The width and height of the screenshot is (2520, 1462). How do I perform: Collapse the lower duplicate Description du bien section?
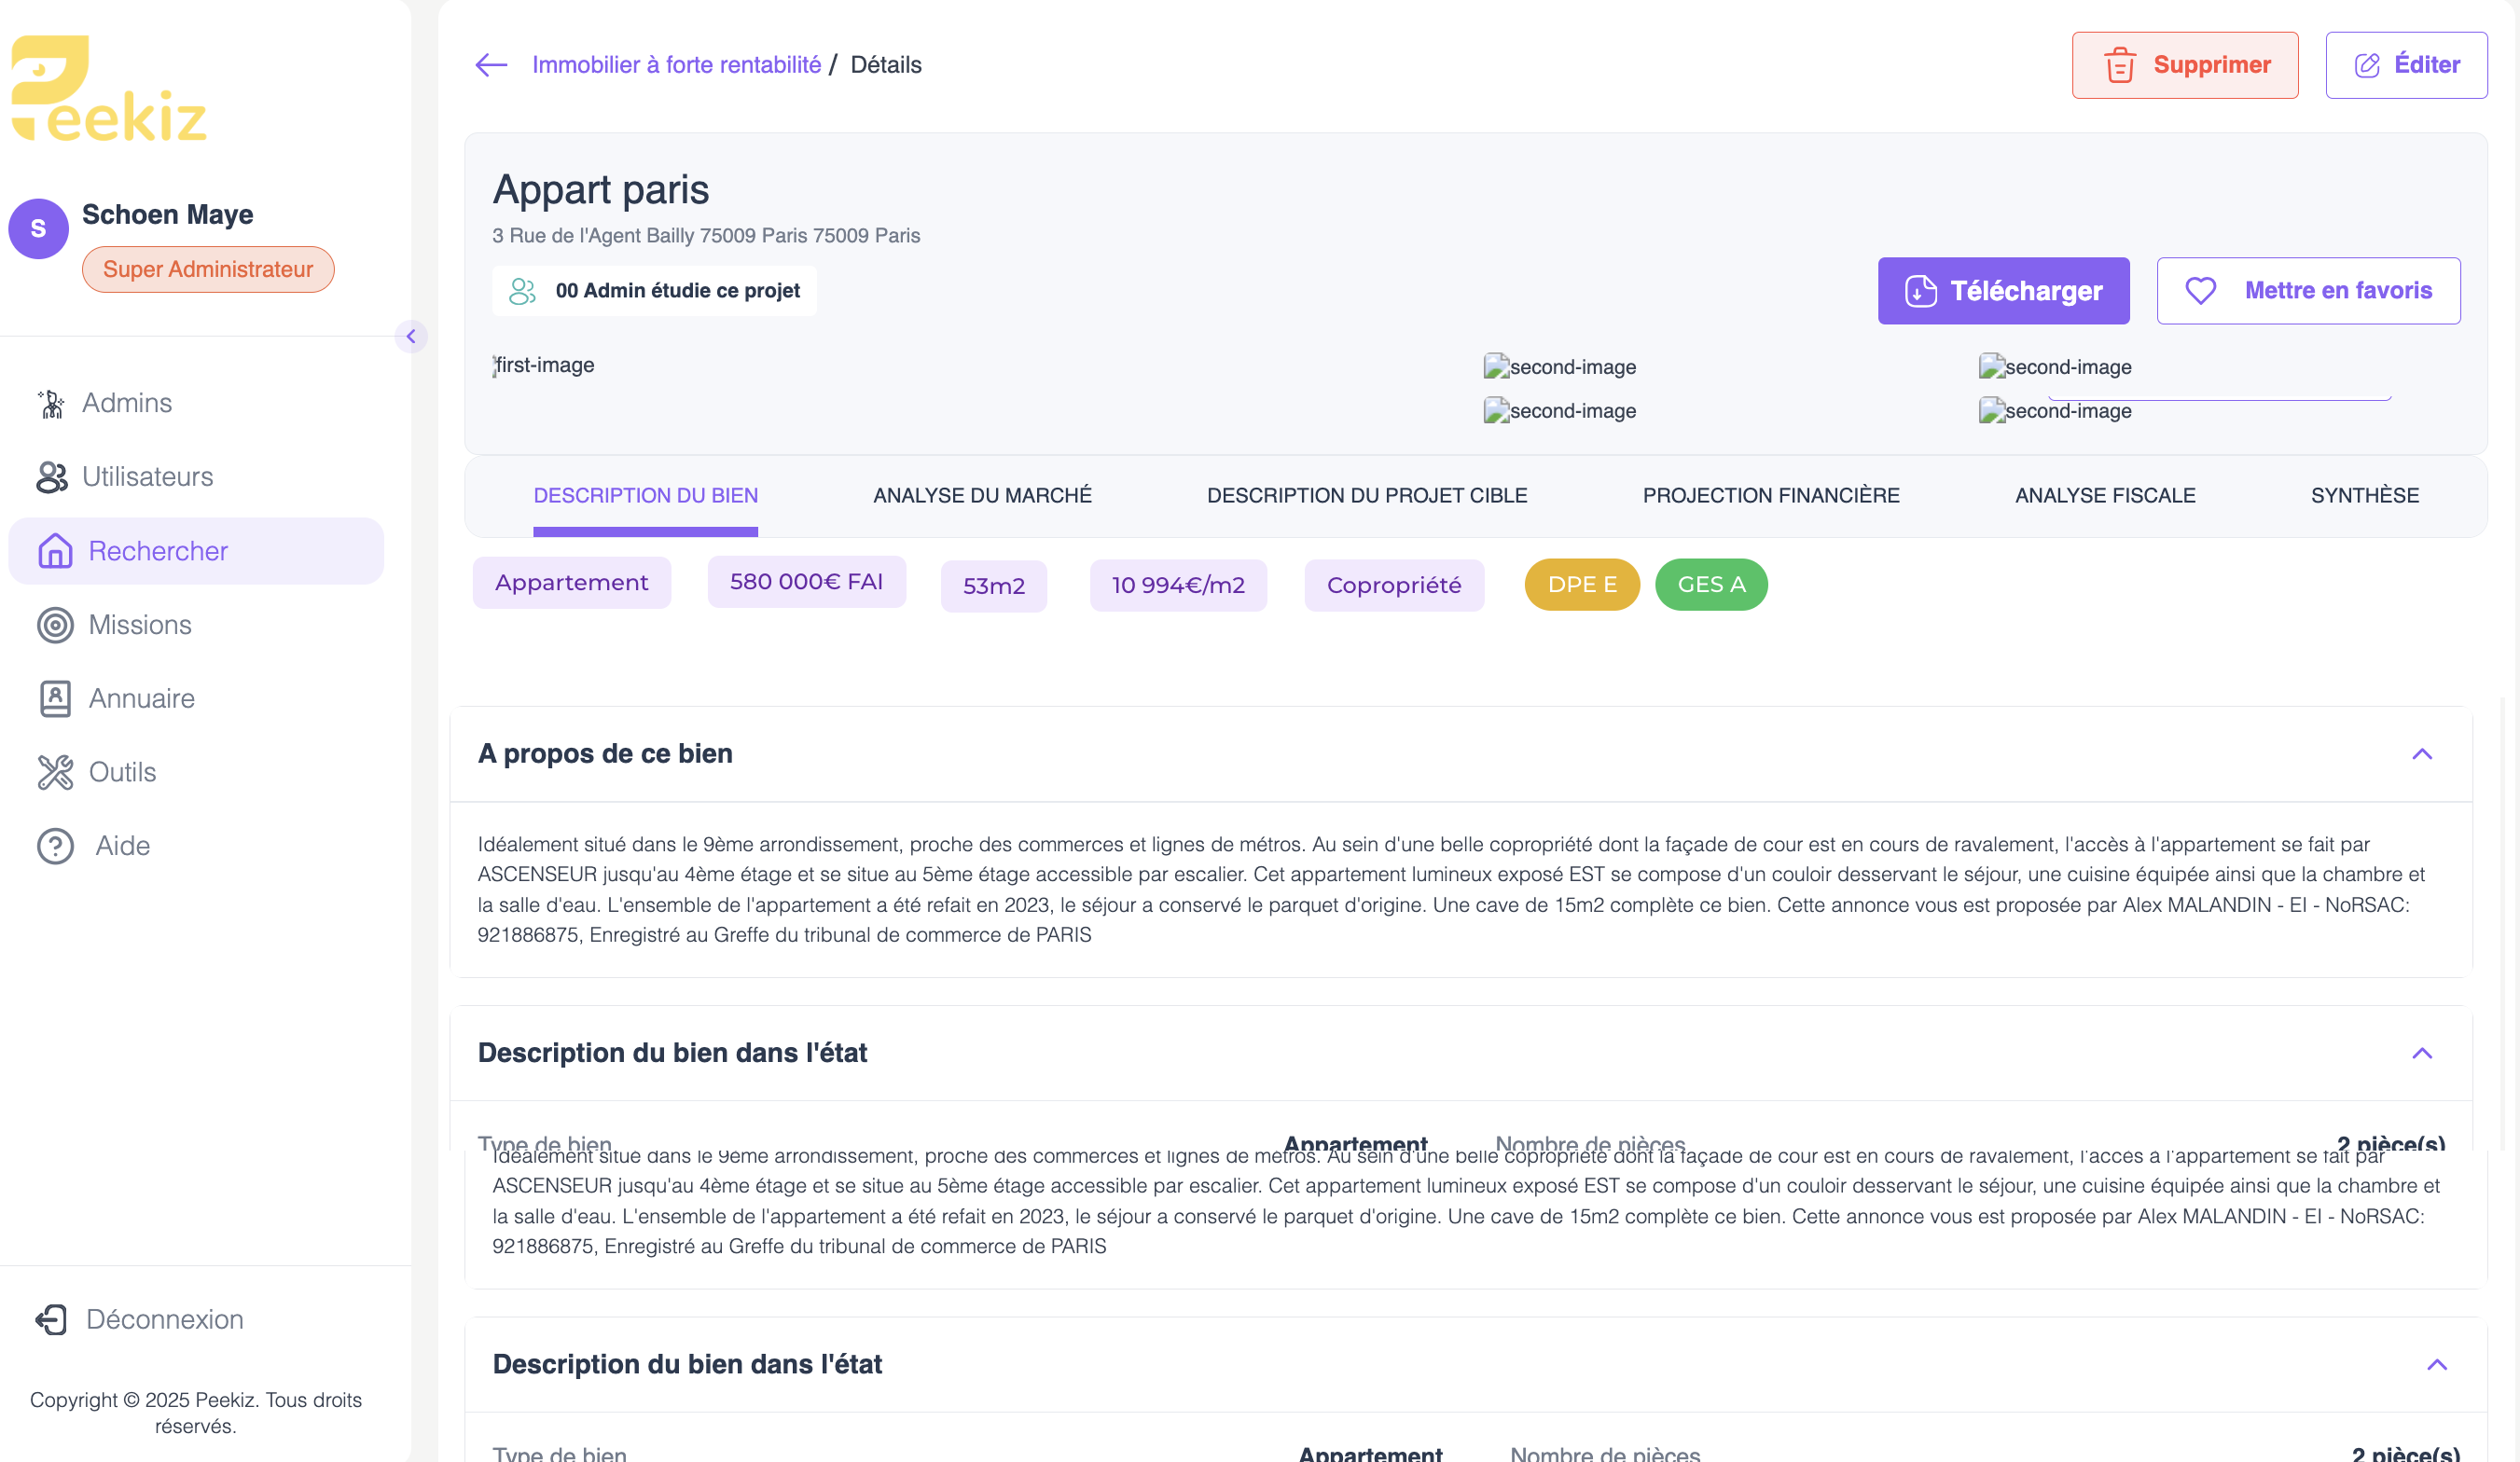pos(2436,1364)
